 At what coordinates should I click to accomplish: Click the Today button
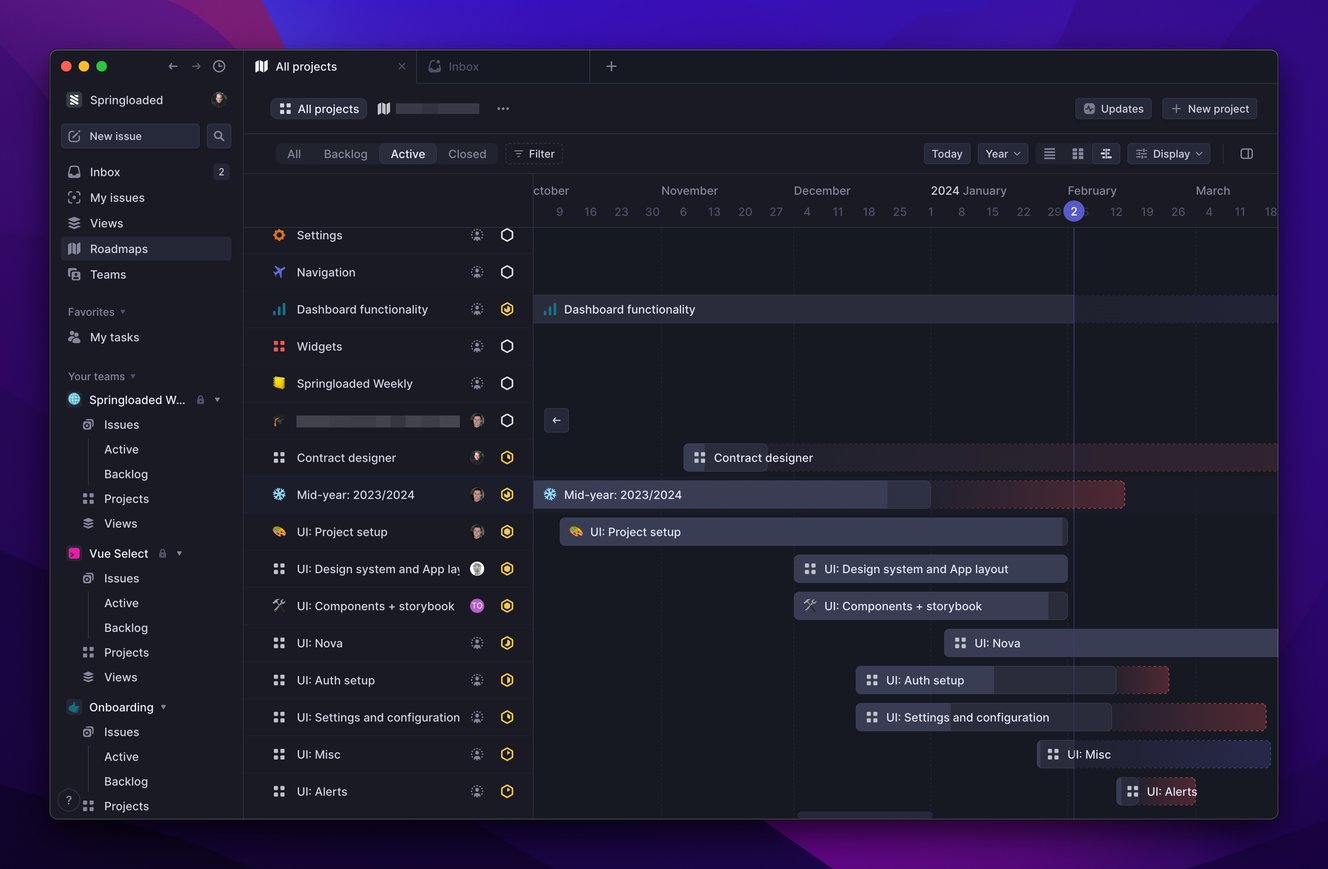(946, 154)
